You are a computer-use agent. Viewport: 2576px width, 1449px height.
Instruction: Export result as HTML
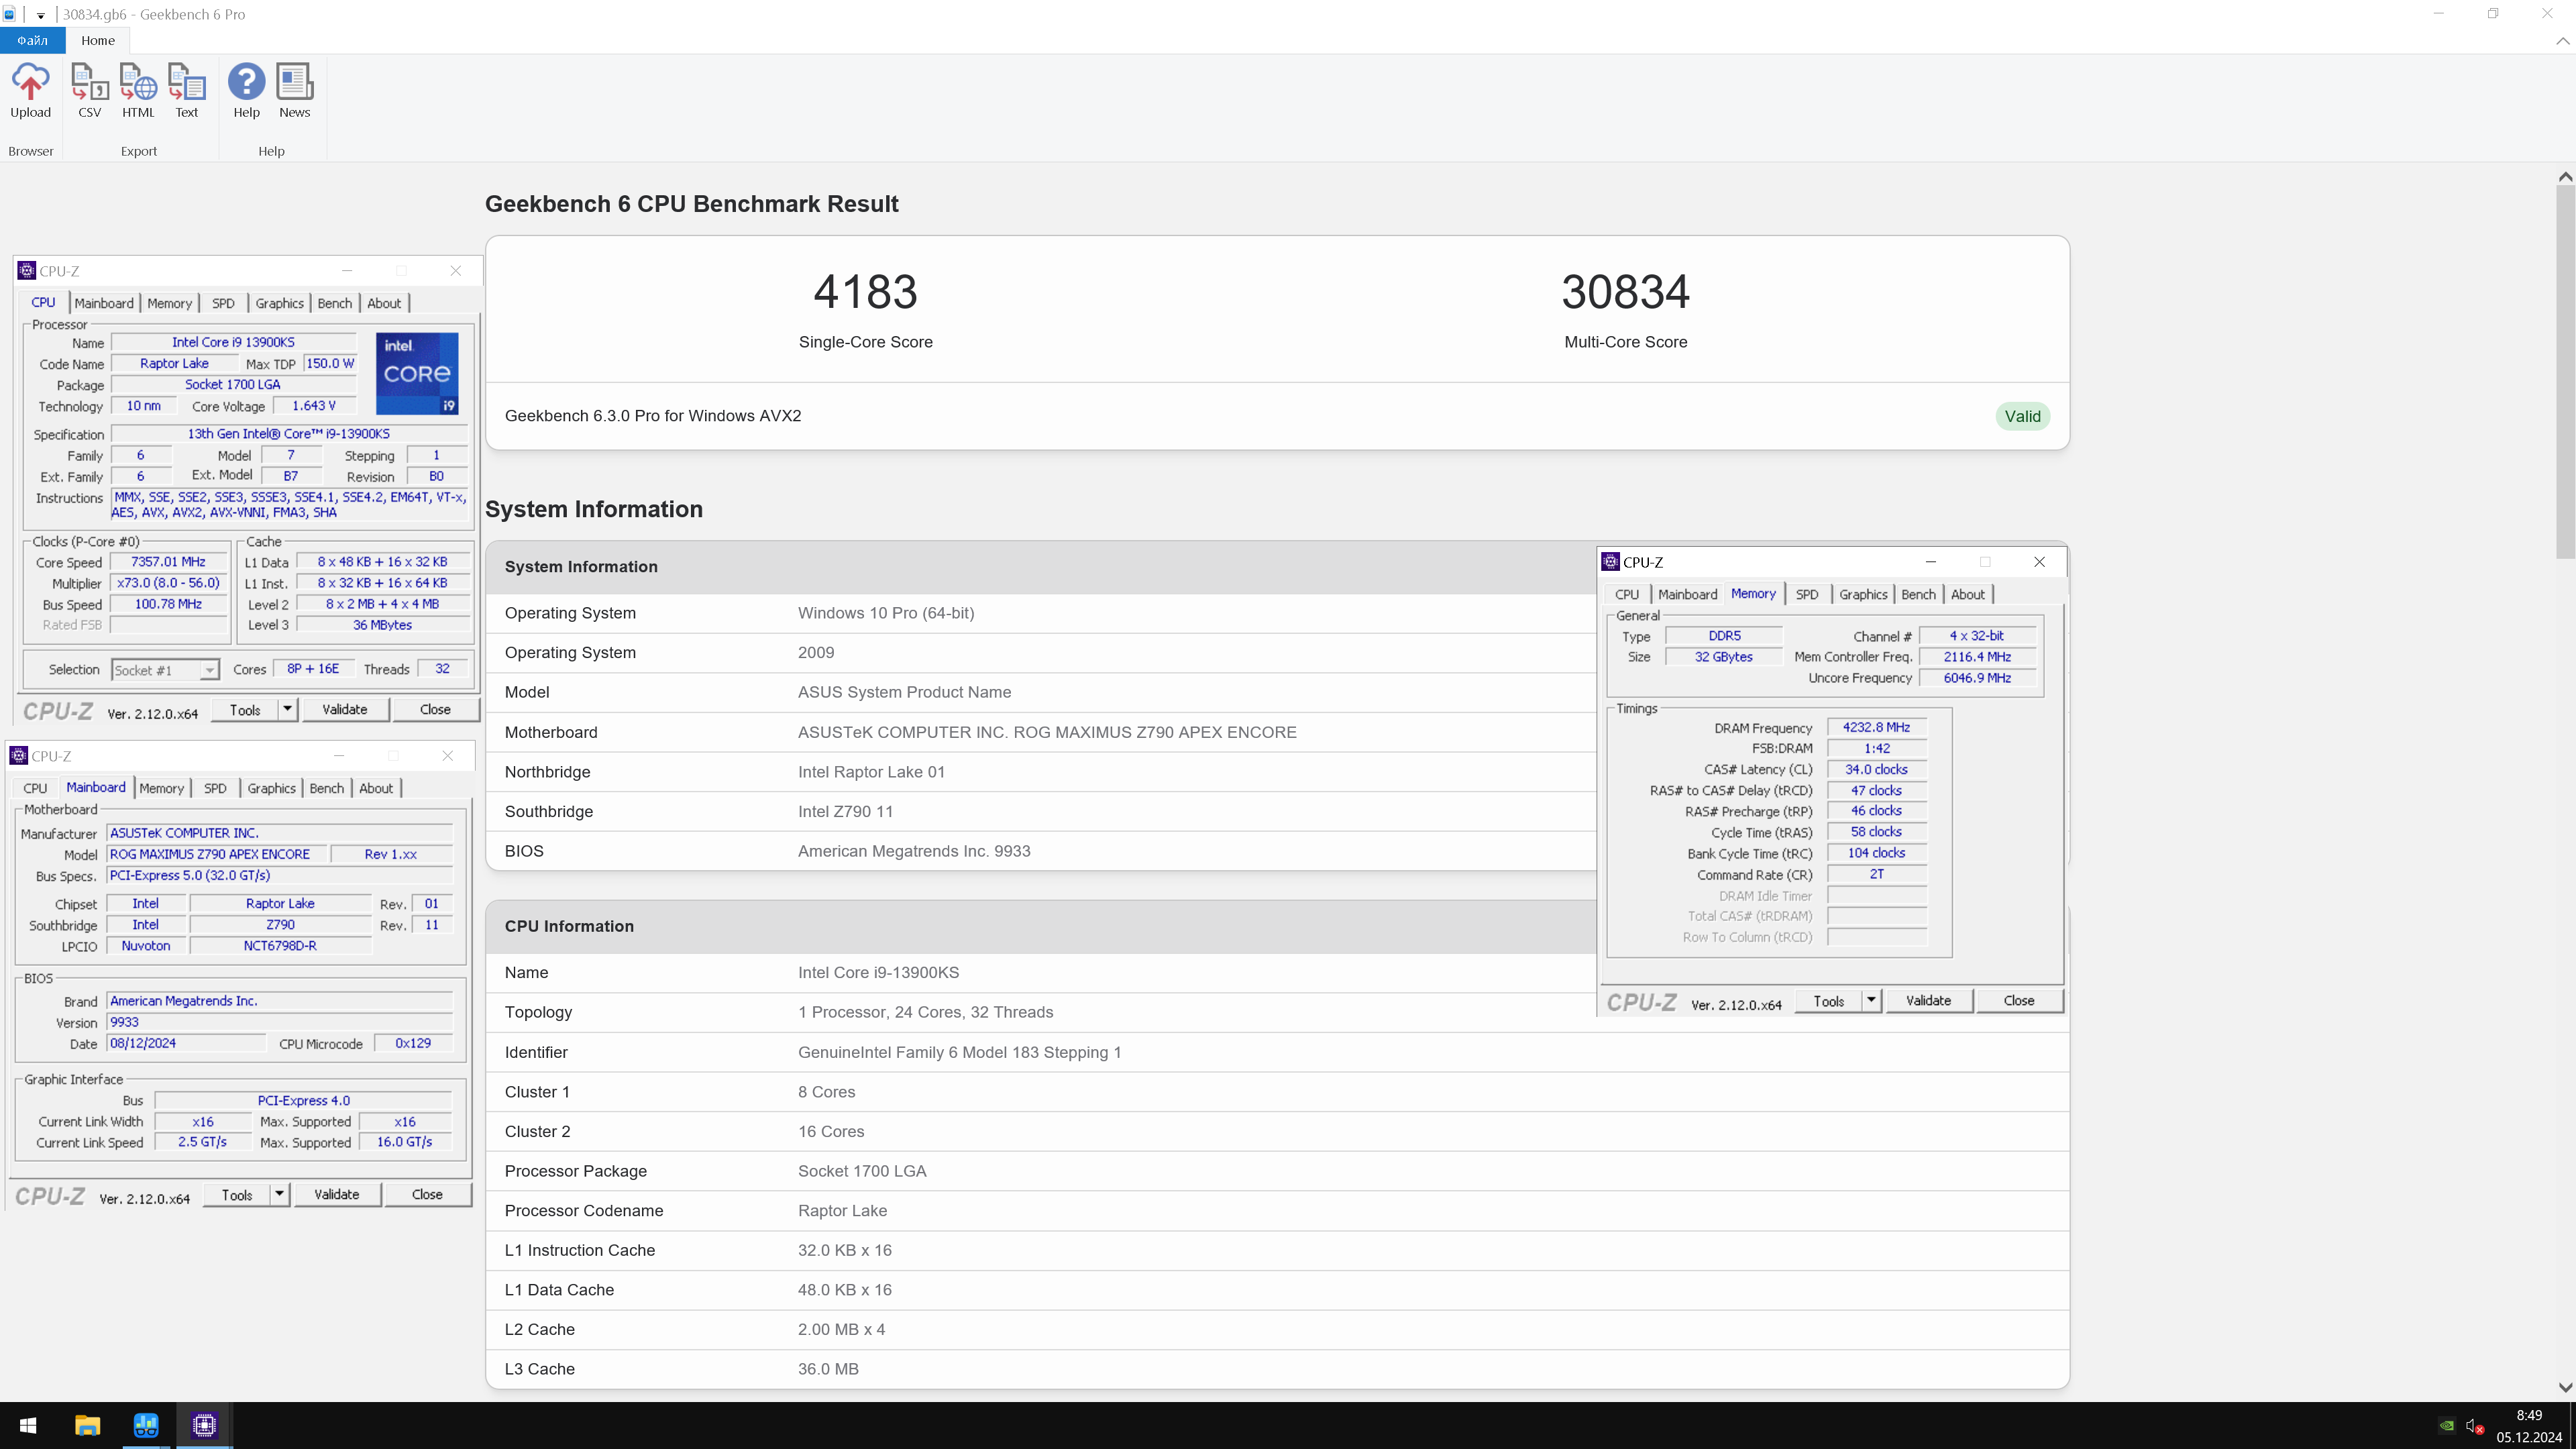point(138,91)
